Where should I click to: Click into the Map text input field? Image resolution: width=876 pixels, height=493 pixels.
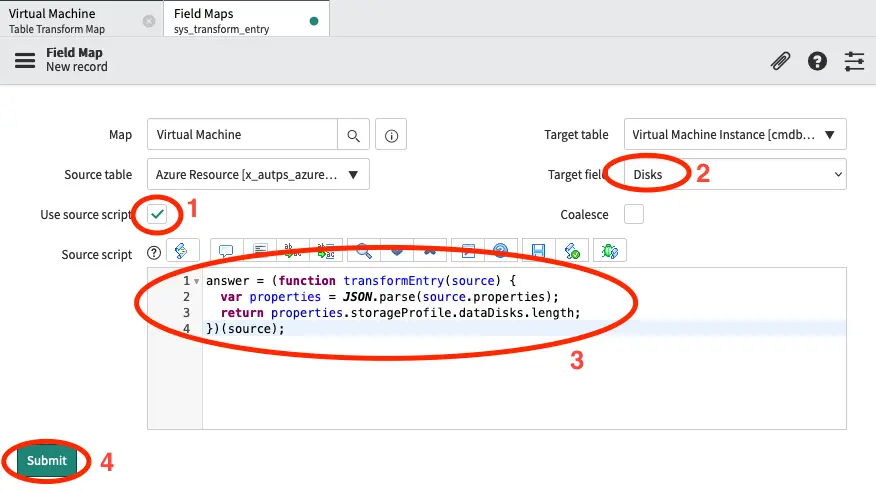tap(242, 135)
